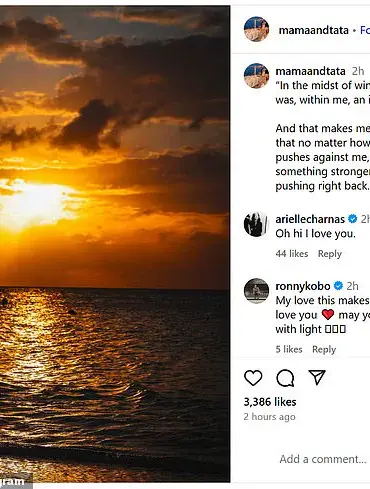Open ronnykobo username link
Screen dimensions: 370x489
[x=303, y=286]
